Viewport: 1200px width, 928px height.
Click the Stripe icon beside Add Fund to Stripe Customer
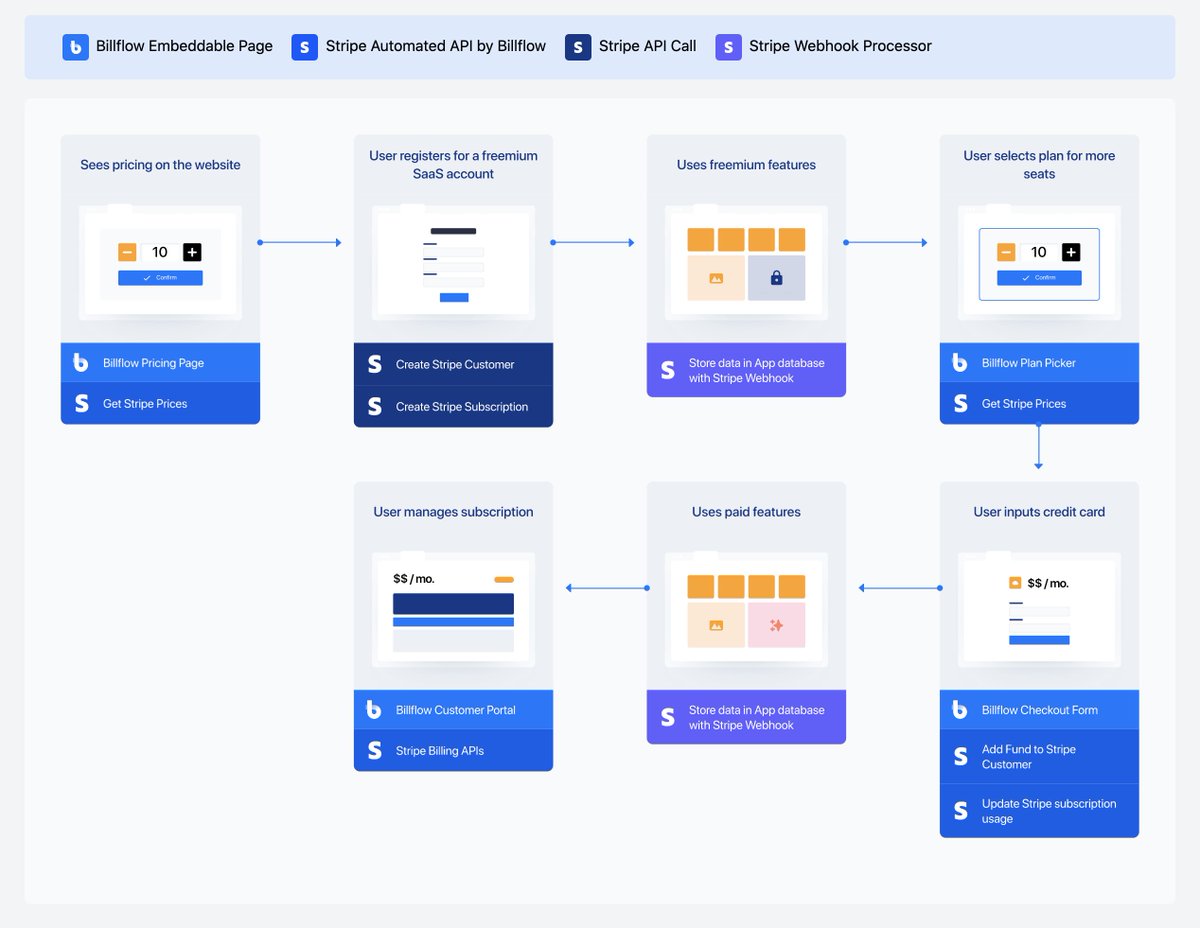(x=961, y=756)
